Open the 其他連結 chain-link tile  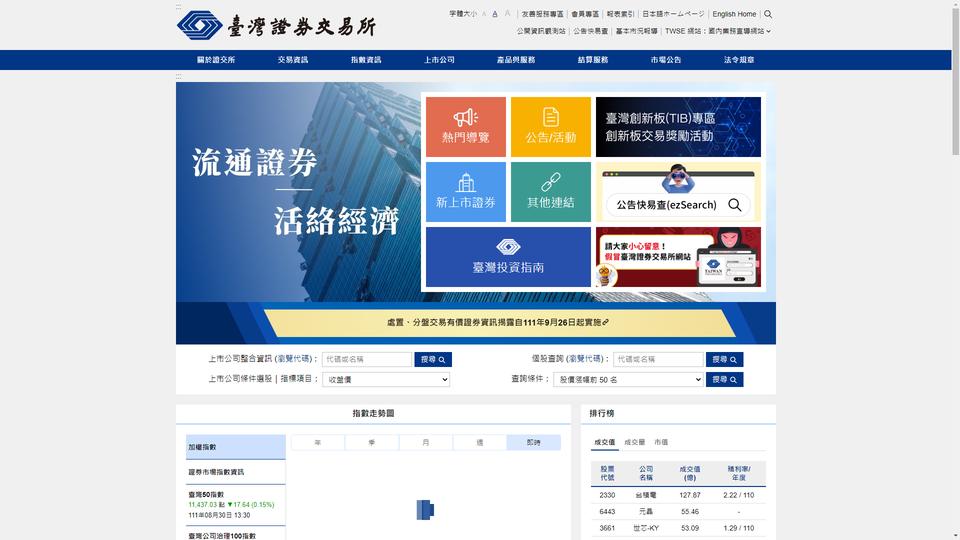(x=550, y=192)
